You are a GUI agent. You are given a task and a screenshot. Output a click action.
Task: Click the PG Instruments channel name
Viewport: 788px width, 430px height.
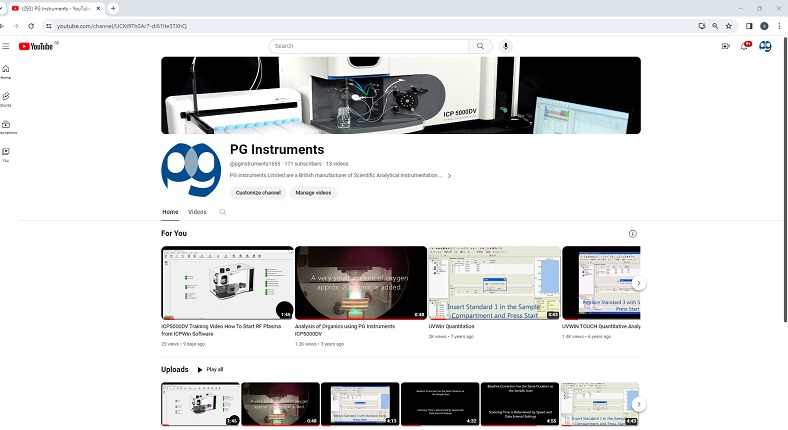[277, 150]
